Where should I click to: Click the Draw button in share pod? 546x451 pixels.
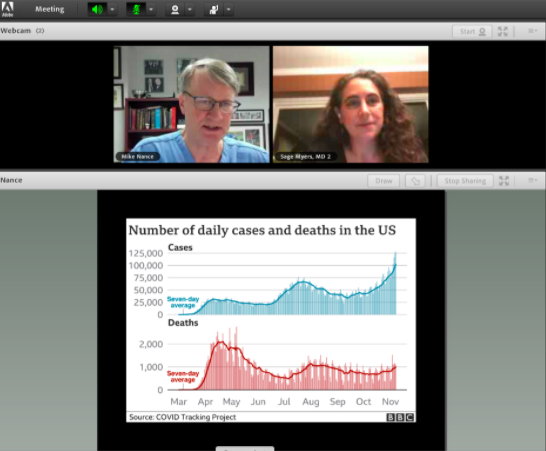[x=384, y=181]
